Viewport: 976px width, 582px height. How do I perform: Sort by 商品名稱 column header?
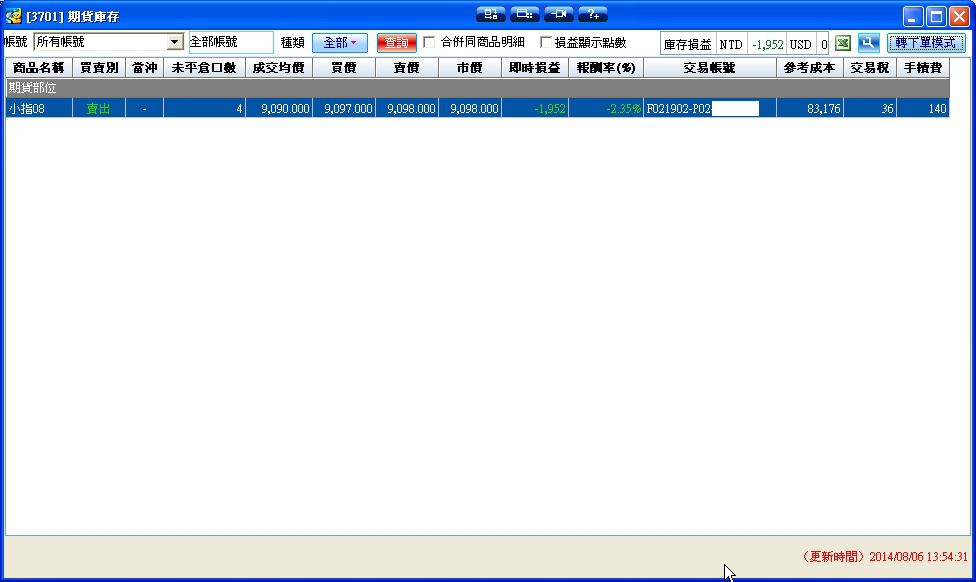(39, 68)
